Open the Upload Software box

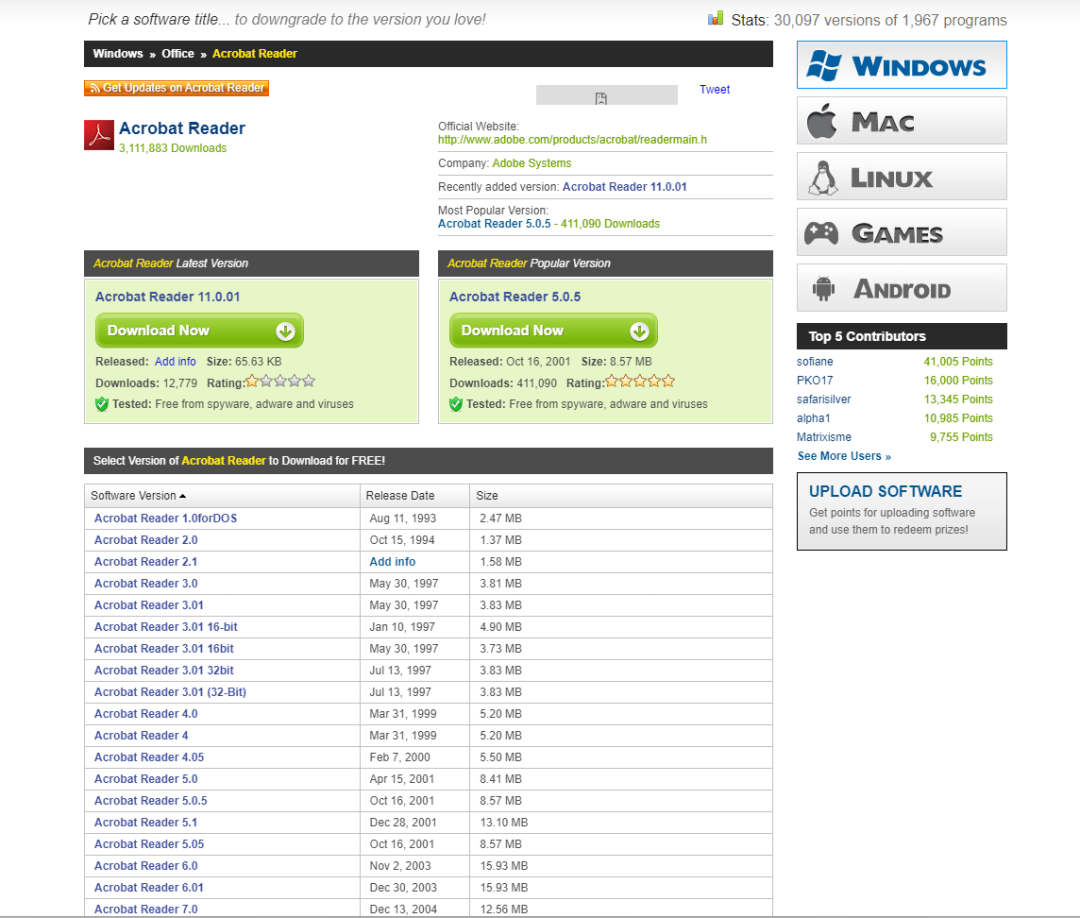point(902,511)
